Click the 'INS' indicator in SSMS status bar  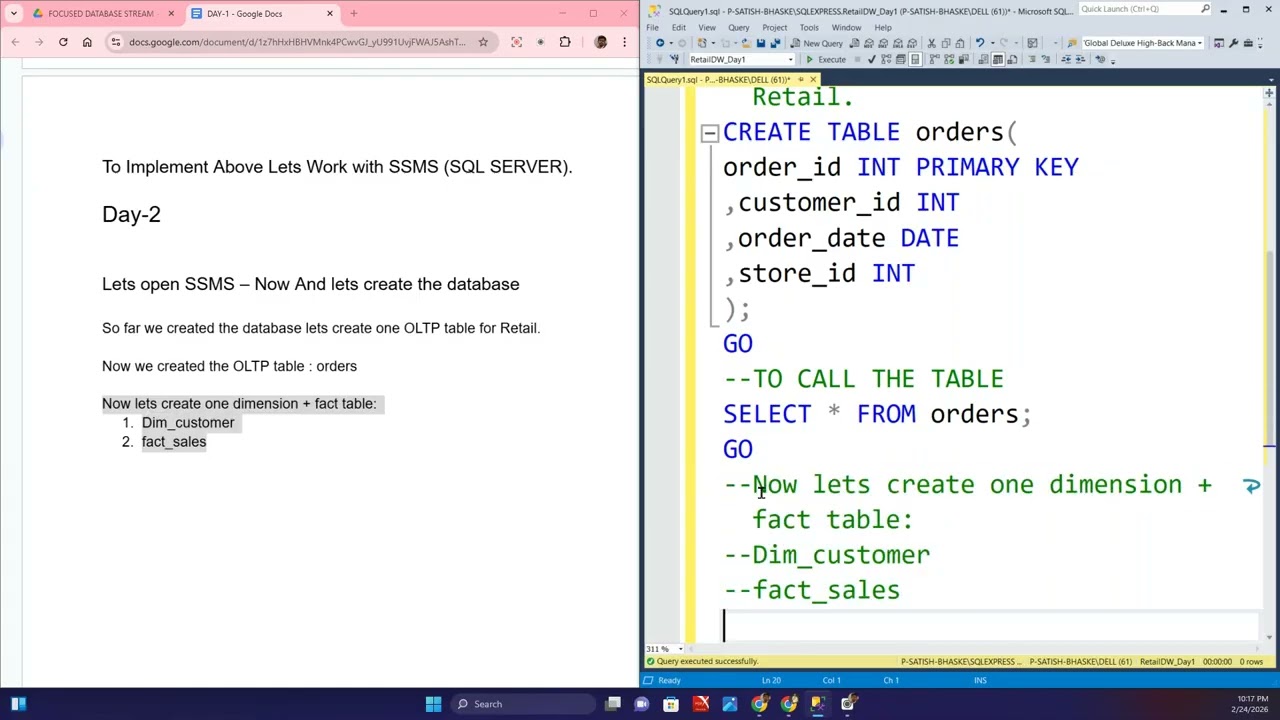click(x=980, y=681)
